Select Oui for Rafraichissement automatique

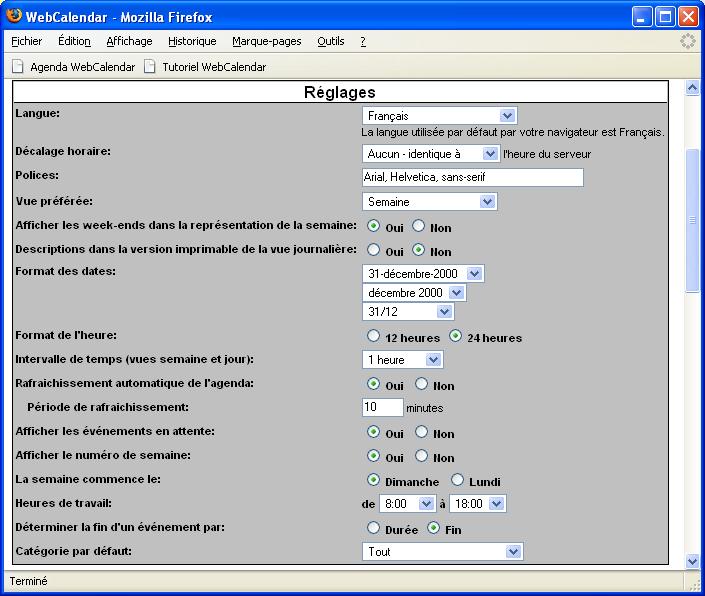373,384
